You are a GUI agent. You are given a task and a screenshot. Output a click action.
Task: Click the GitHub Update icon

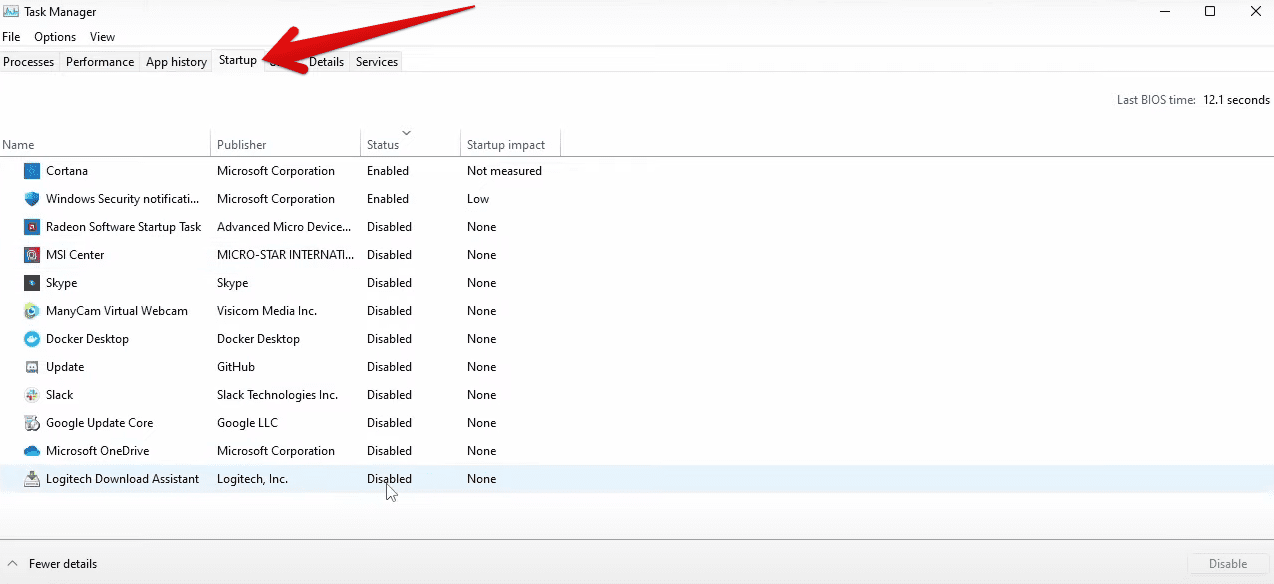tap(31, 367)
